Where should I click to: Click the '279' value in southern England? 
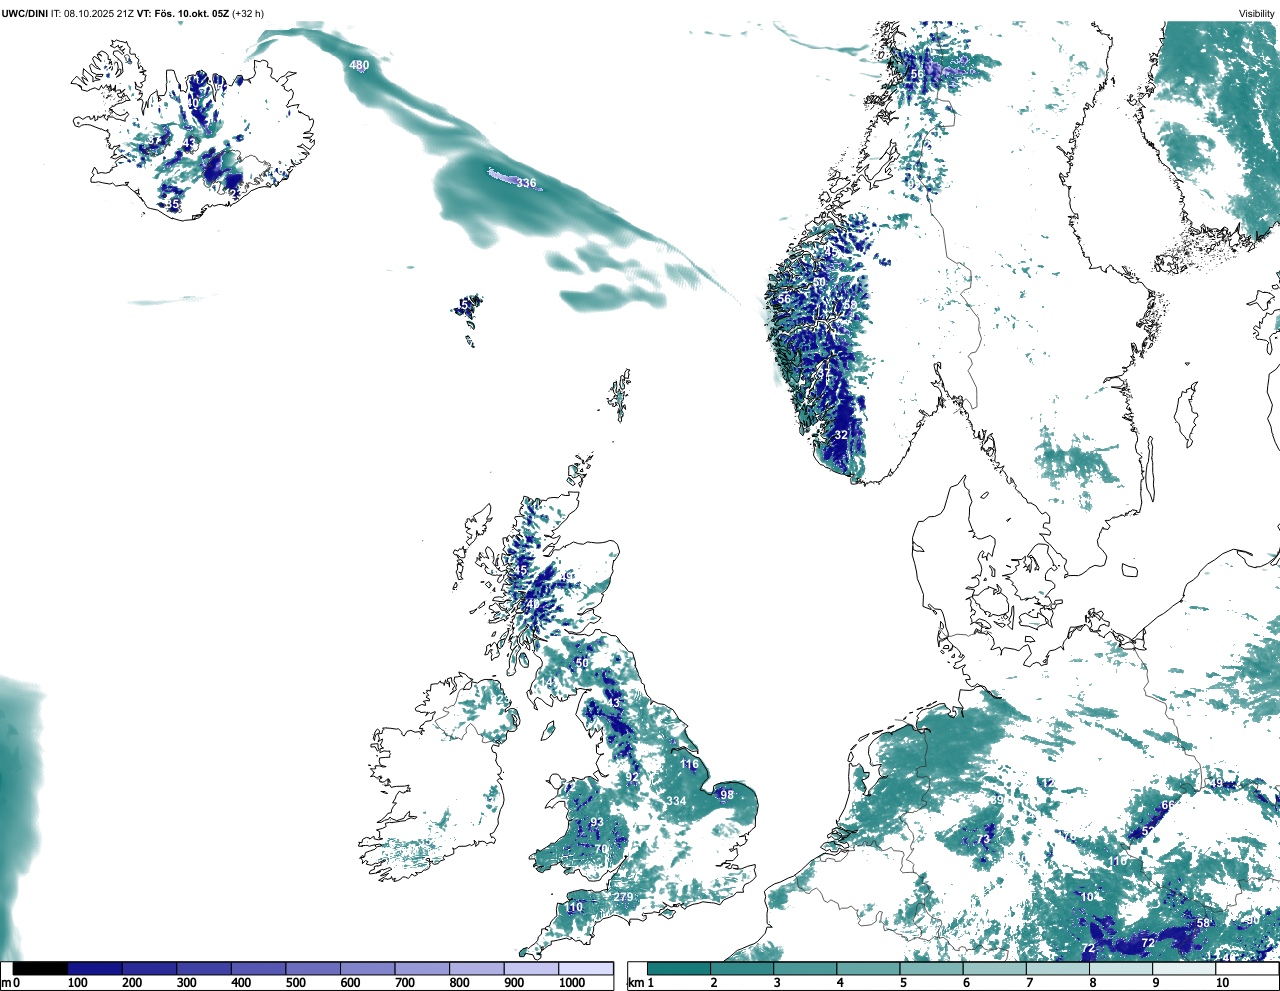[x=624, y=897]
